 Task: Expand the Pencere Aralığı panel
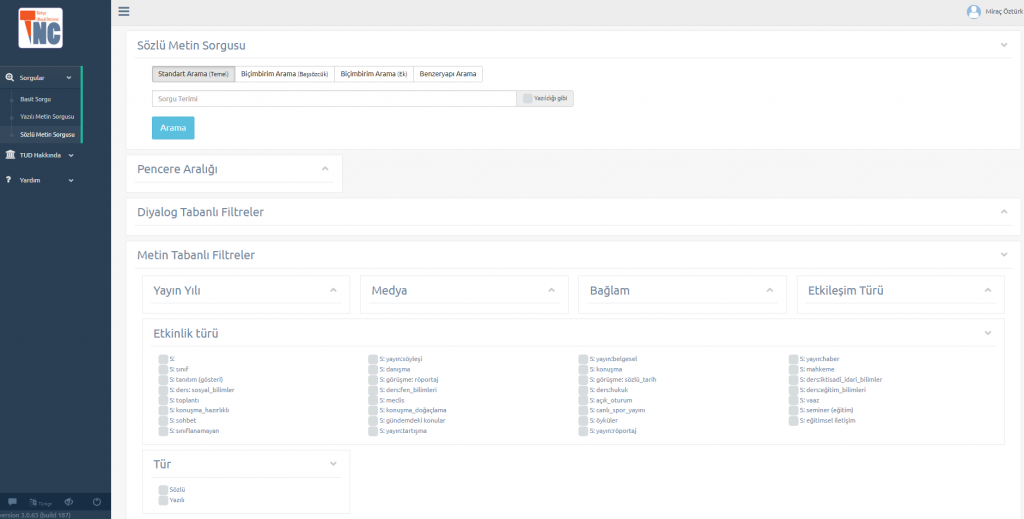click(325, 169)
